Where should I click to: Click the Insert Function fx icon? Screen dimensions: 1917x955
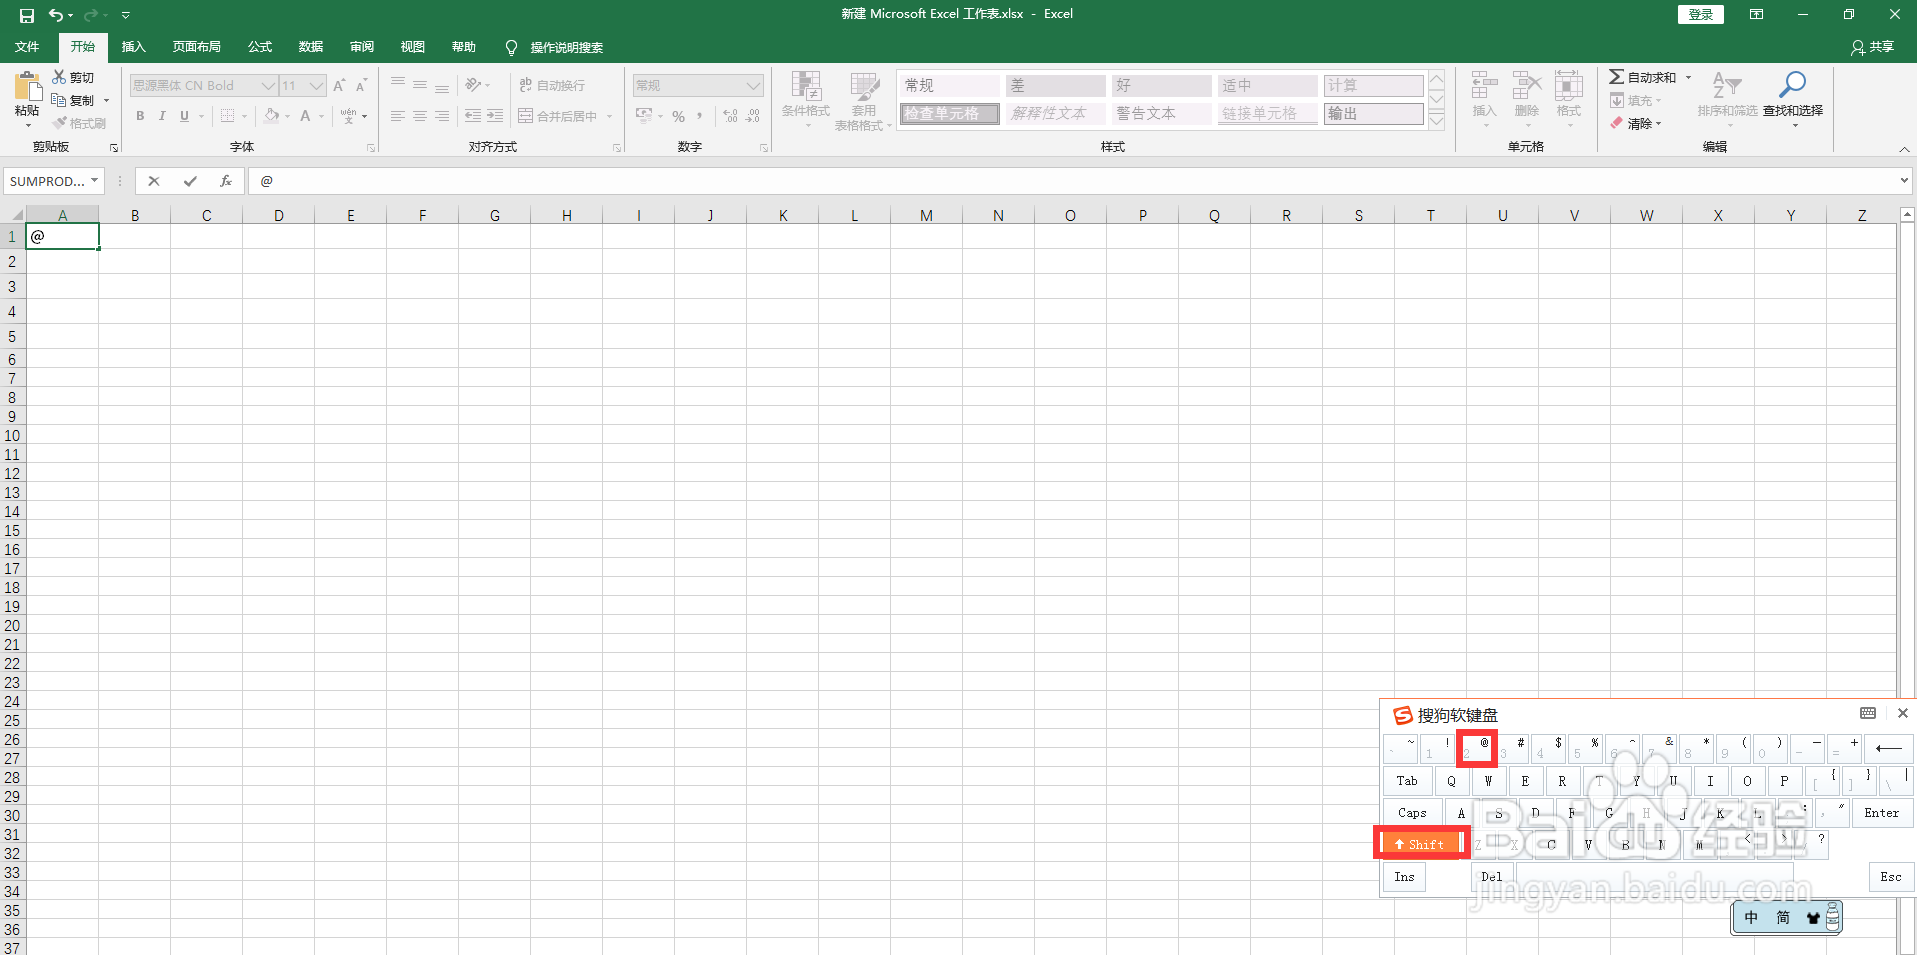coord(226,181)
